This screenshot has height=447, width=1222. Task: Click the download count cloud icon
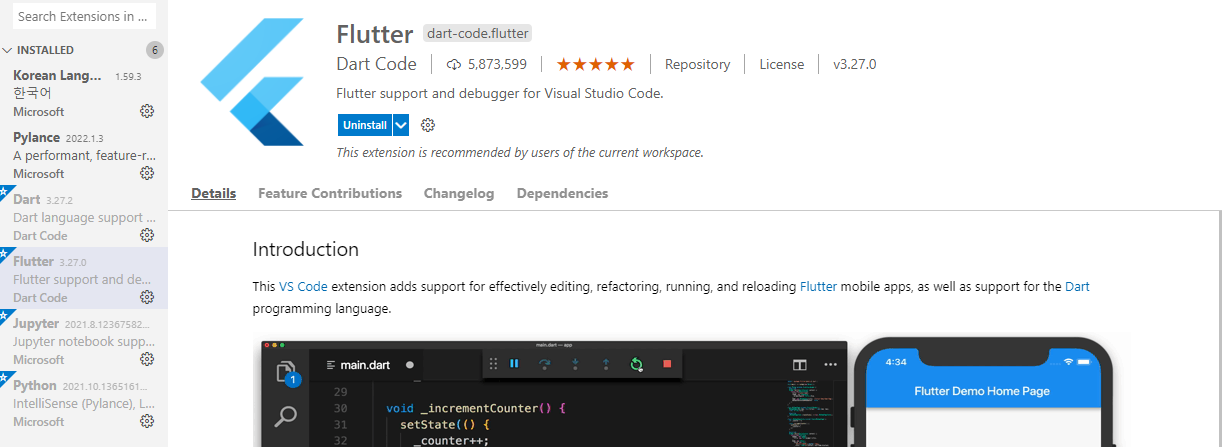click(454, 64)
